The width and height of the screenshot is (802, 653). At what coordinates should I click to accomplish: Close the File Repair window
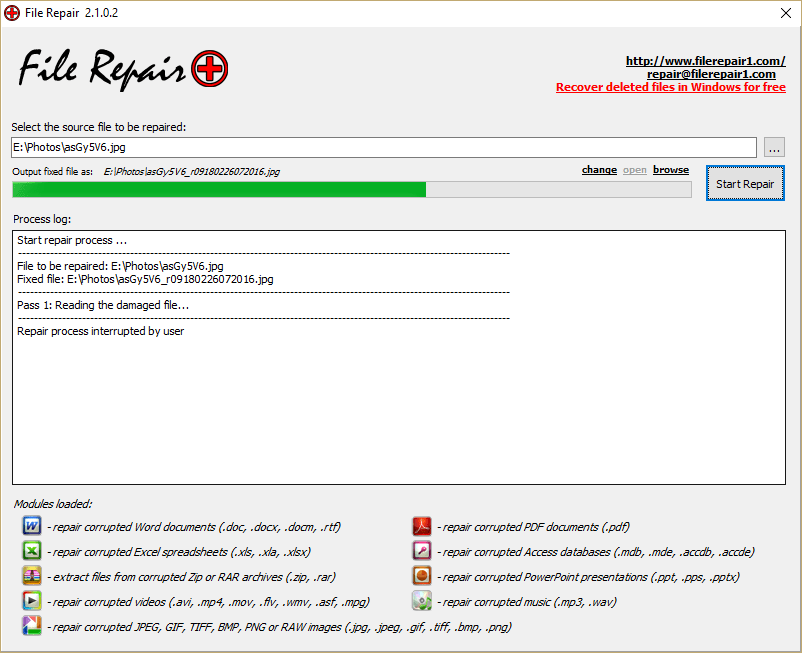coord(786,13)
